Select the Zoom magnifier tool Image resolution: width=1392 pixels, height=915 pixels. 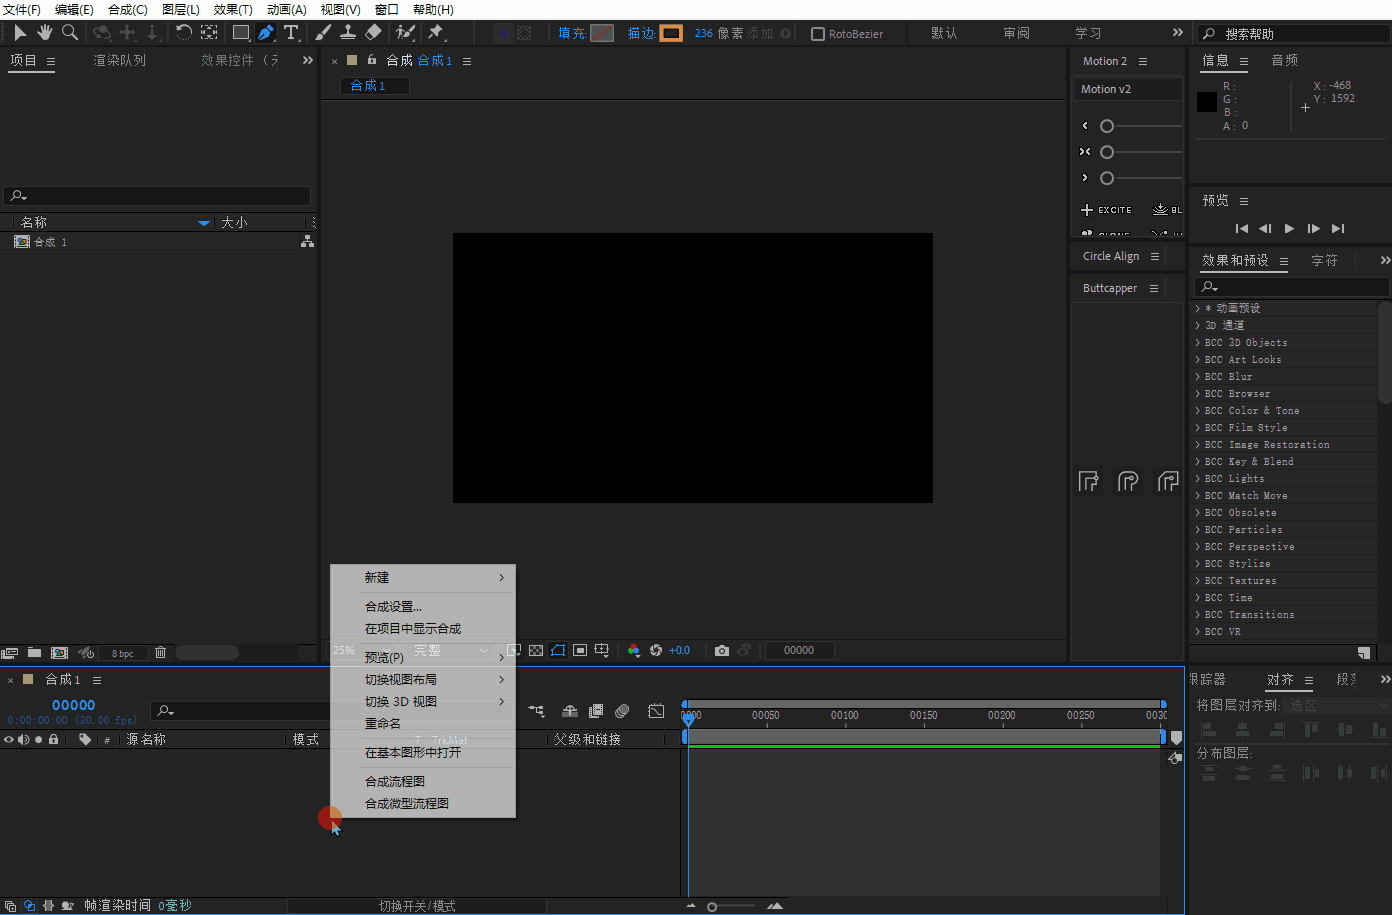[x=70, y=33]
